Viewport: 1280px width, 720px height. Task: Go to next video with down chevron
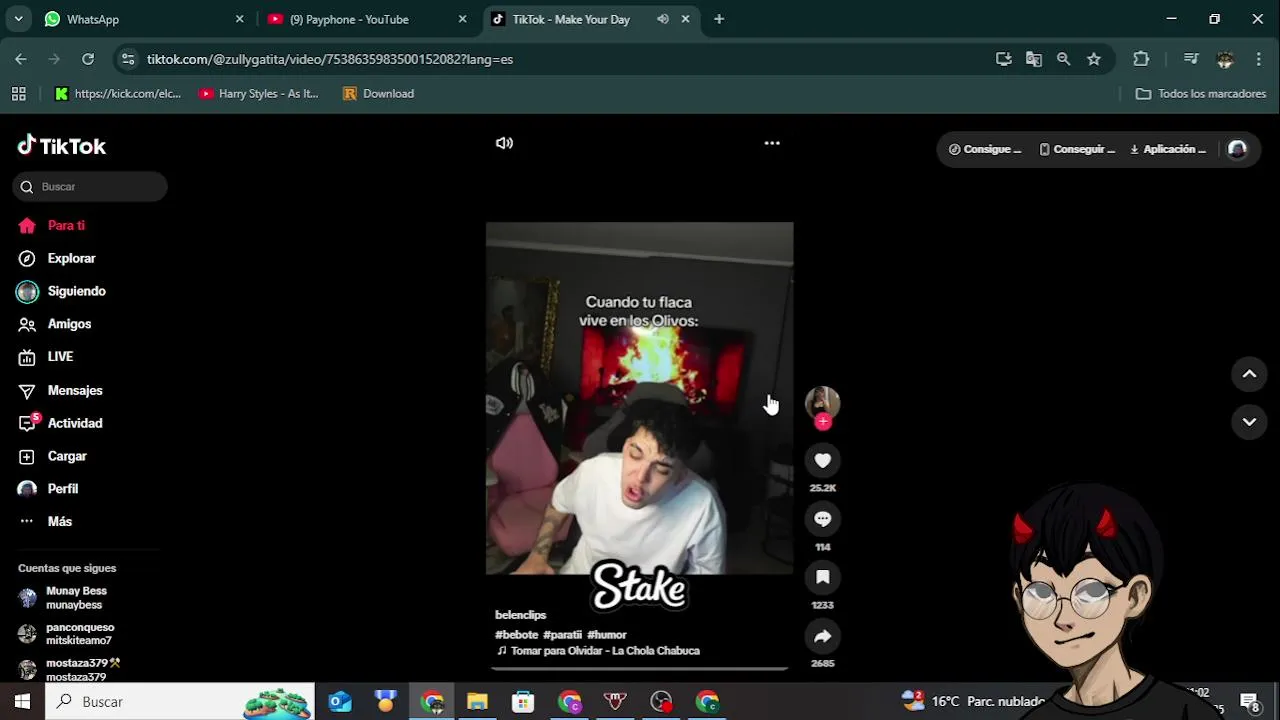(x=1249, y=422)
